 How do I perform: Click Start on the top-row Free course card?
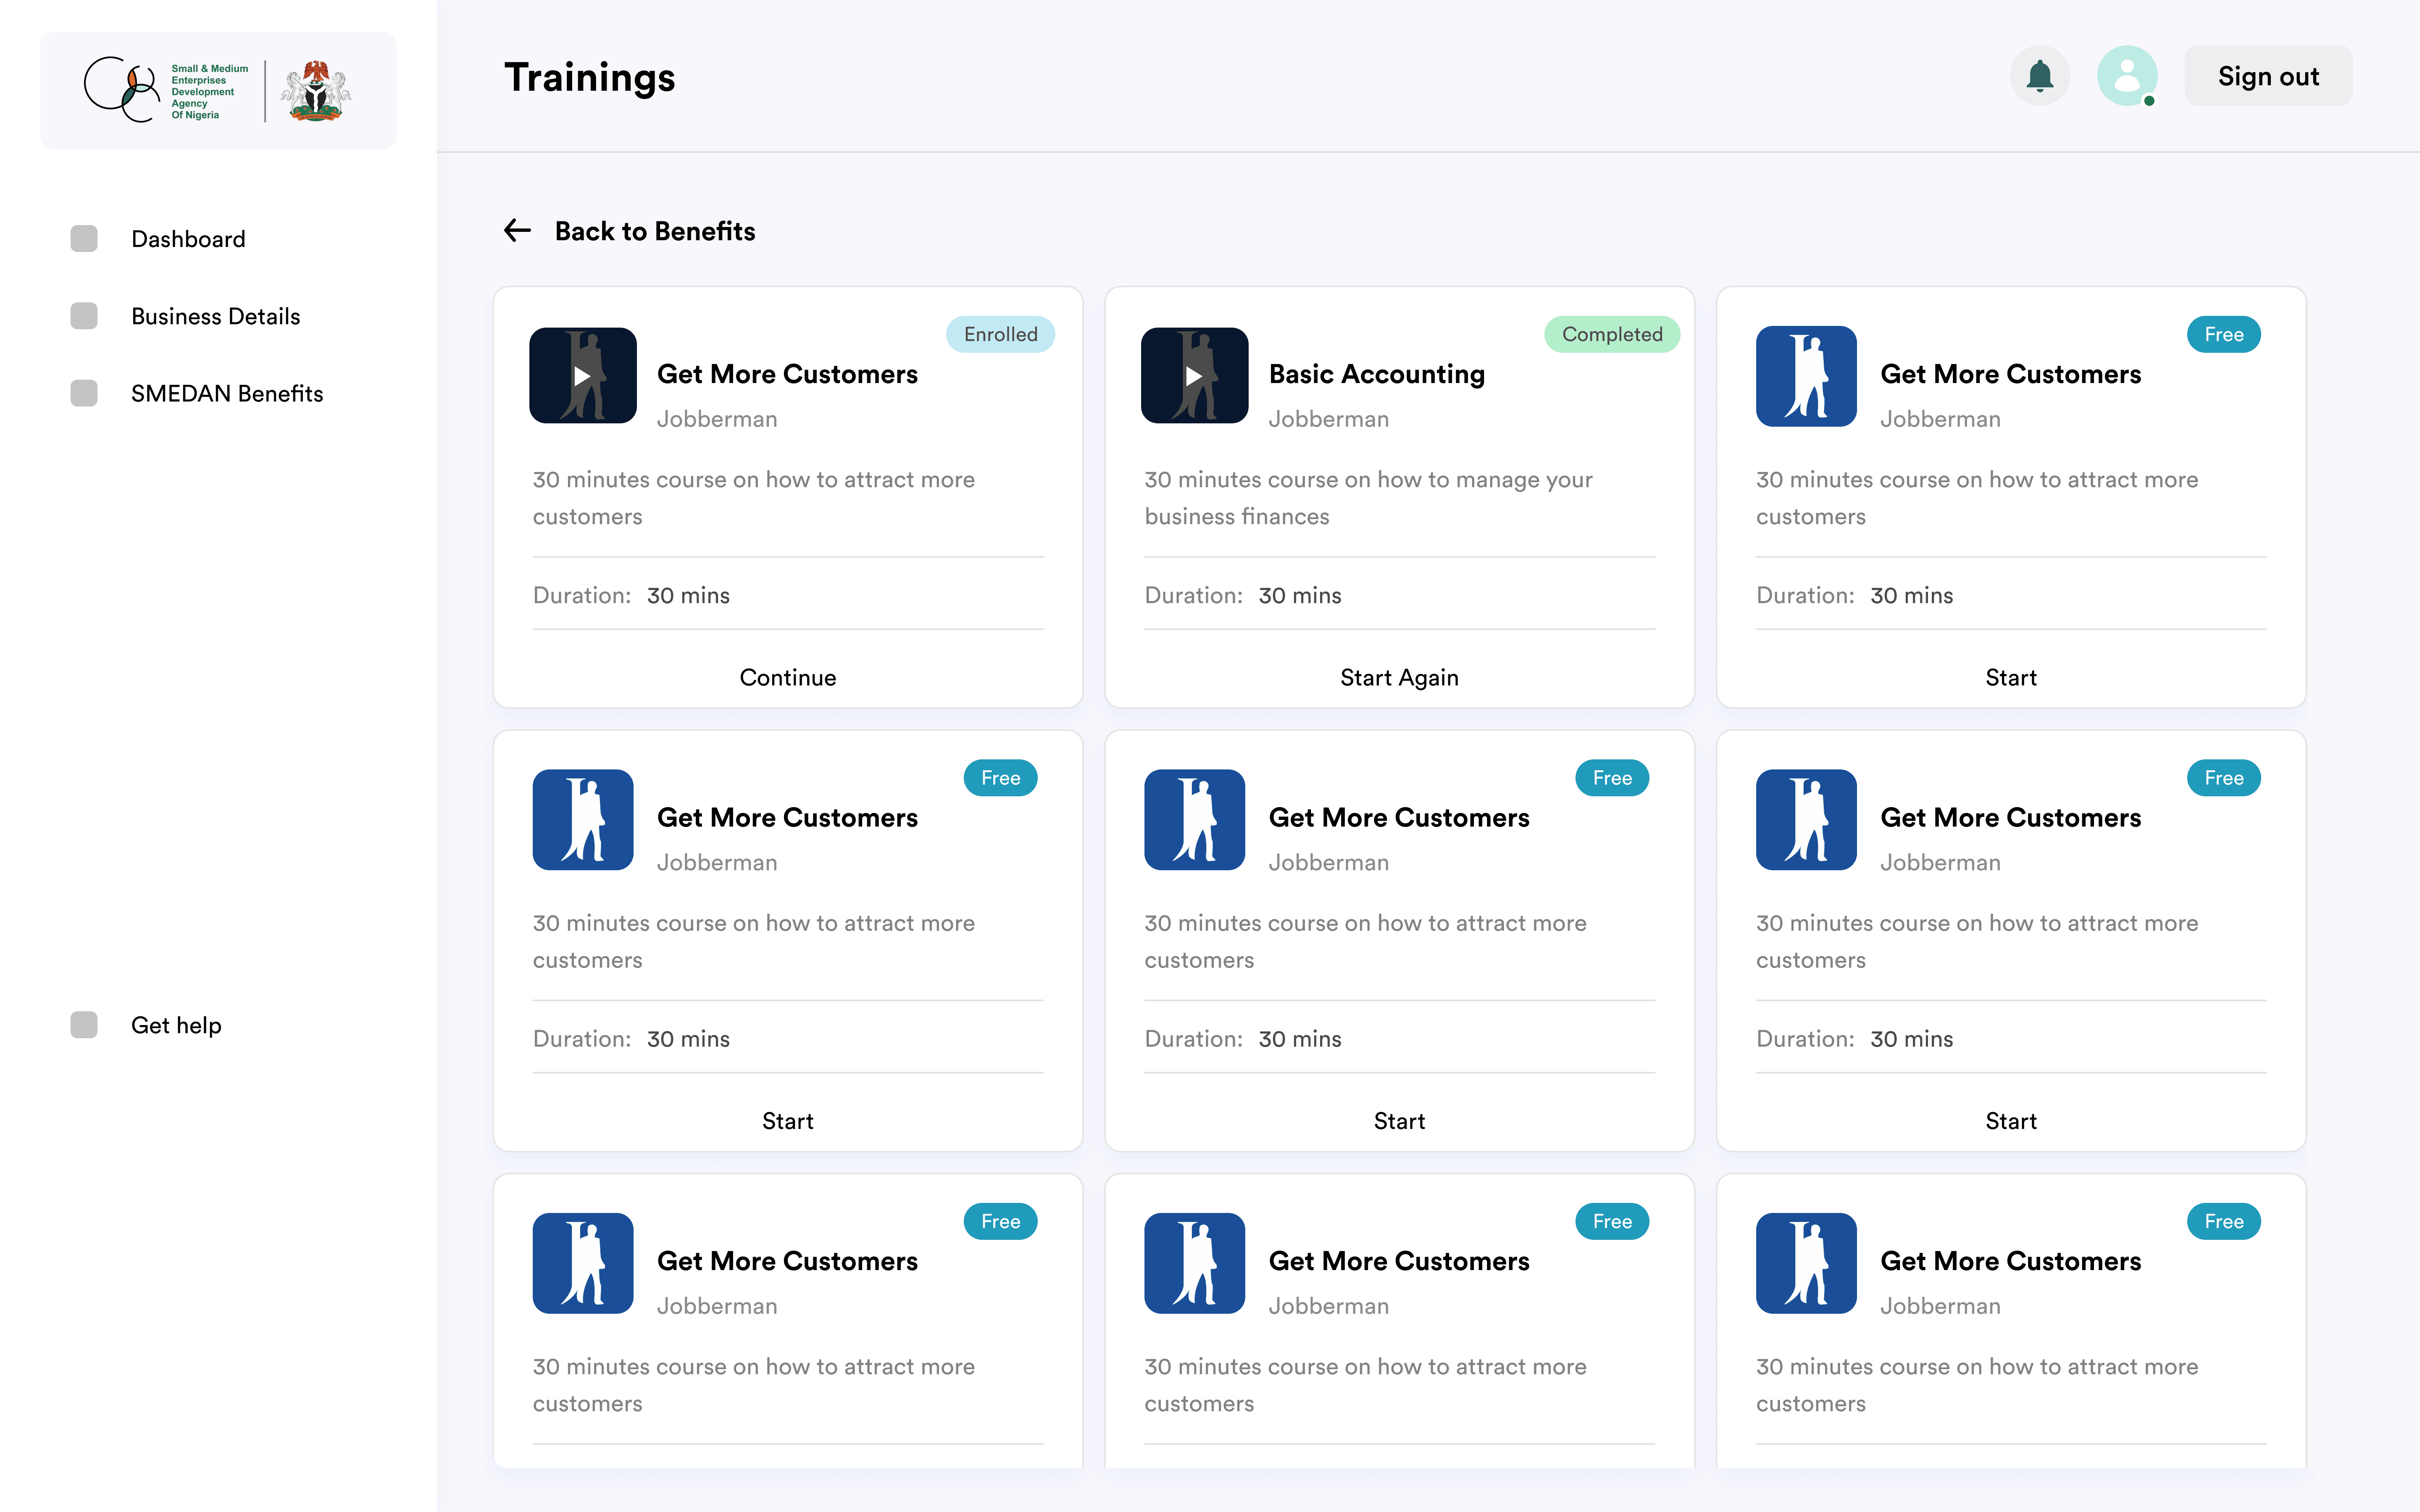coord(2011,677)
